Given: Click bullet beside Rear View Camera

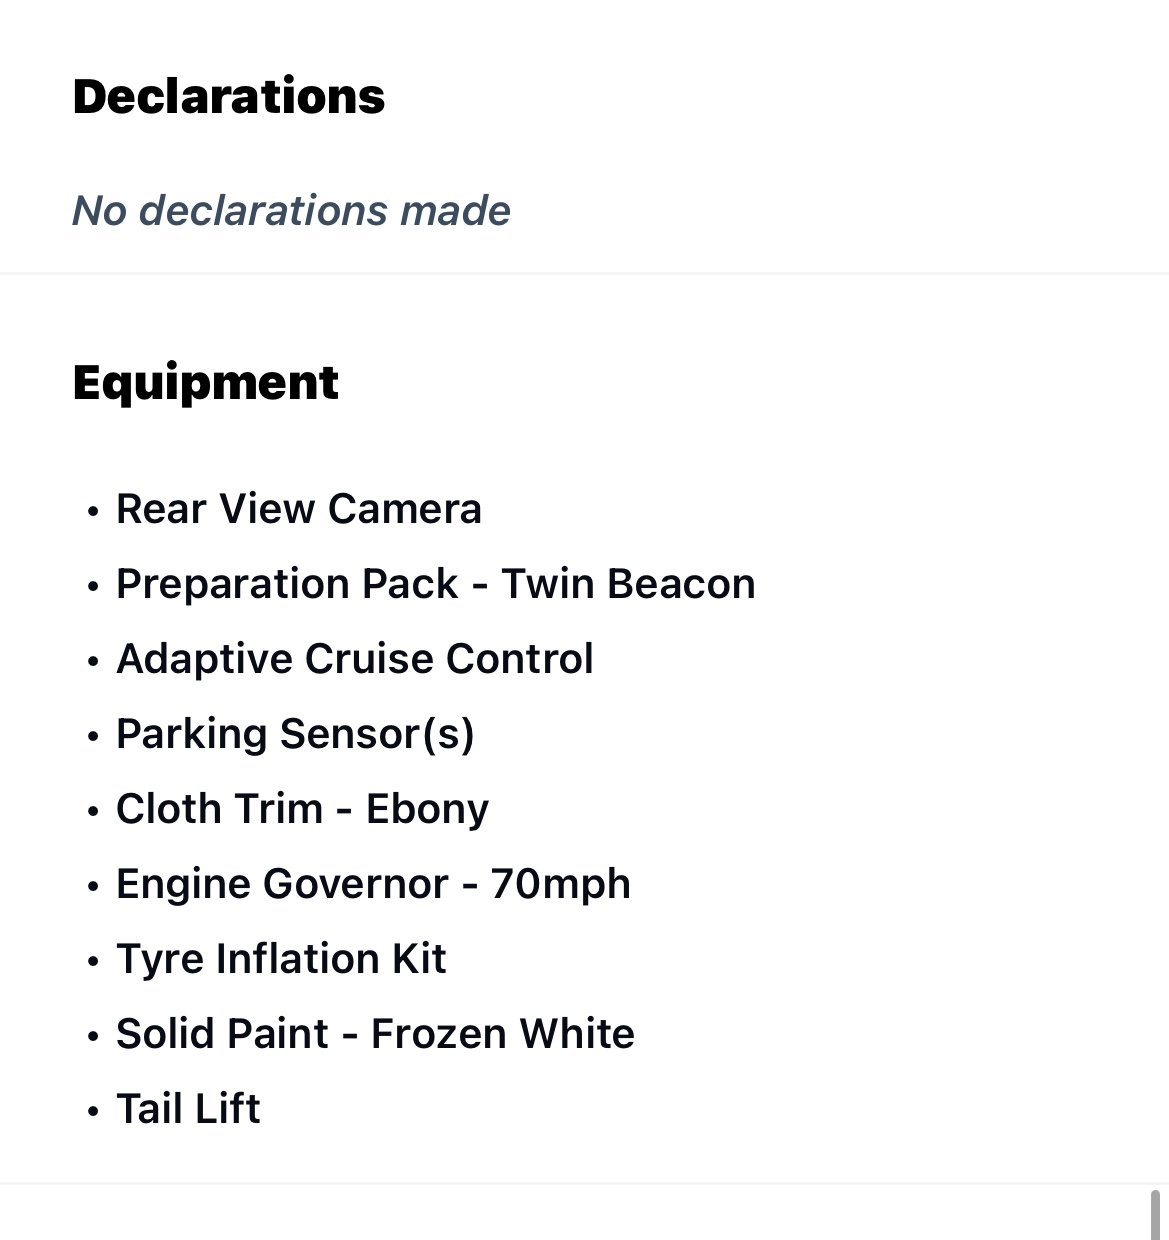Looking at the screenshot, I should 93,512.
